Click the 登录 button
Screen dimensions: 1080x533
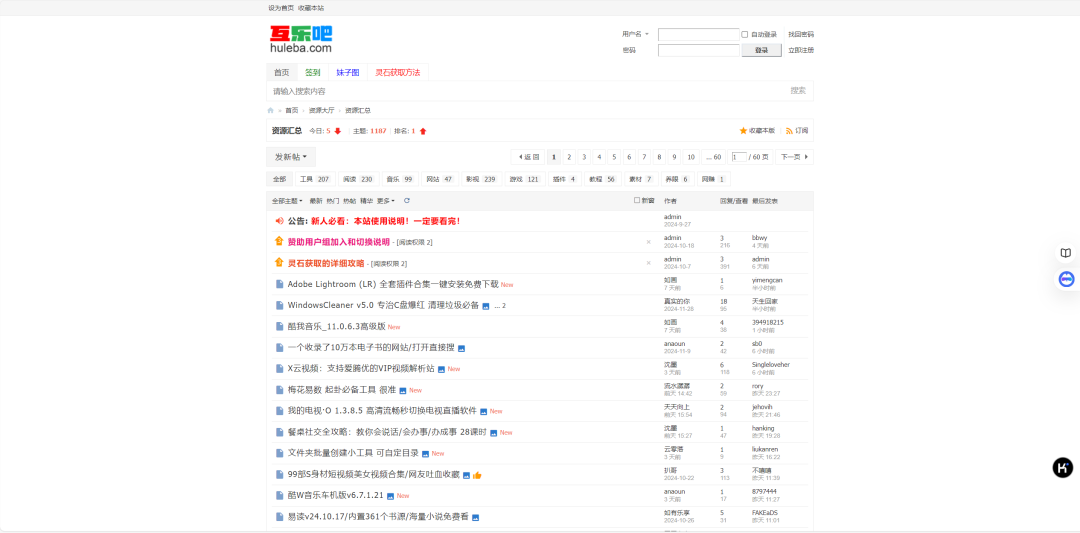pyautogui.click(x=762, y=50)
